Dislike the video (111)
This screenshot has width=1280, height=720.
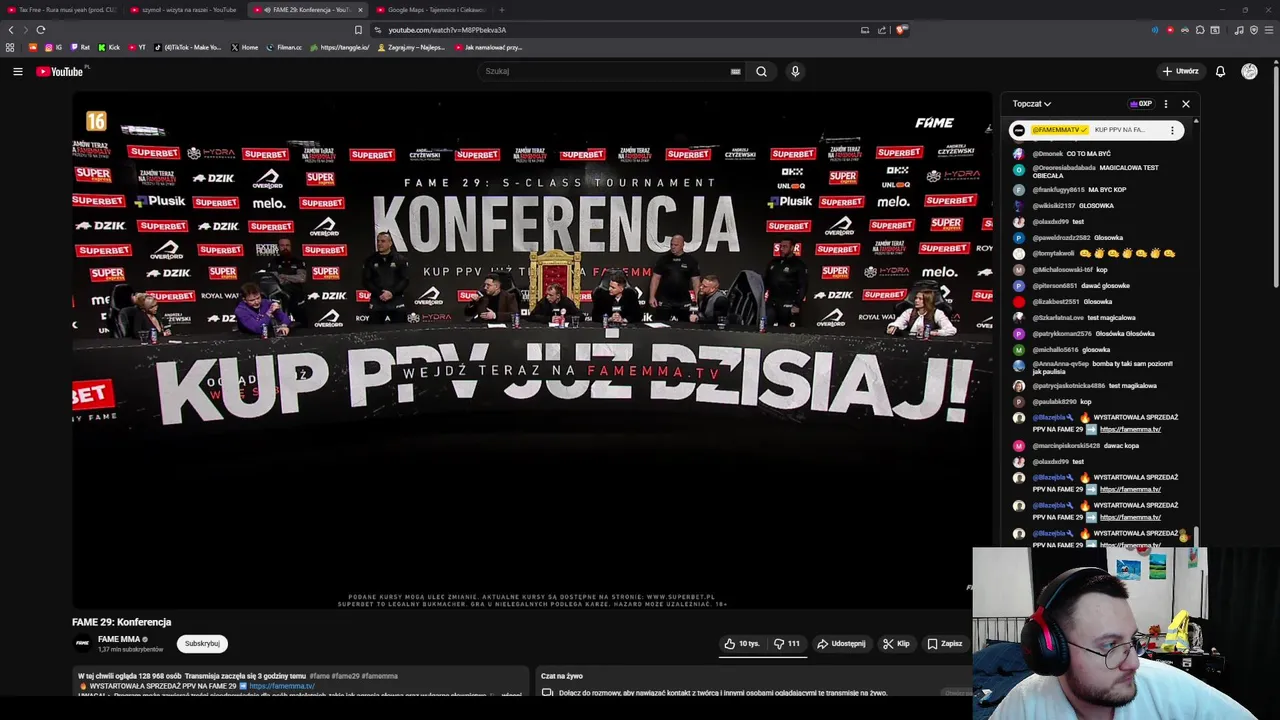(x=788, y=644)
